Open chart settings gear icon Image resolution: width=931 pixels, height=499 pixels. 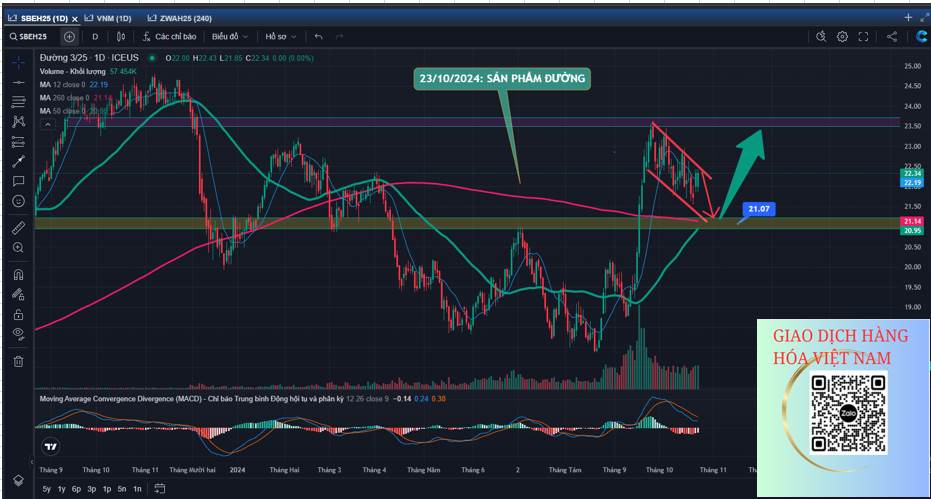[x=842, y=37]
